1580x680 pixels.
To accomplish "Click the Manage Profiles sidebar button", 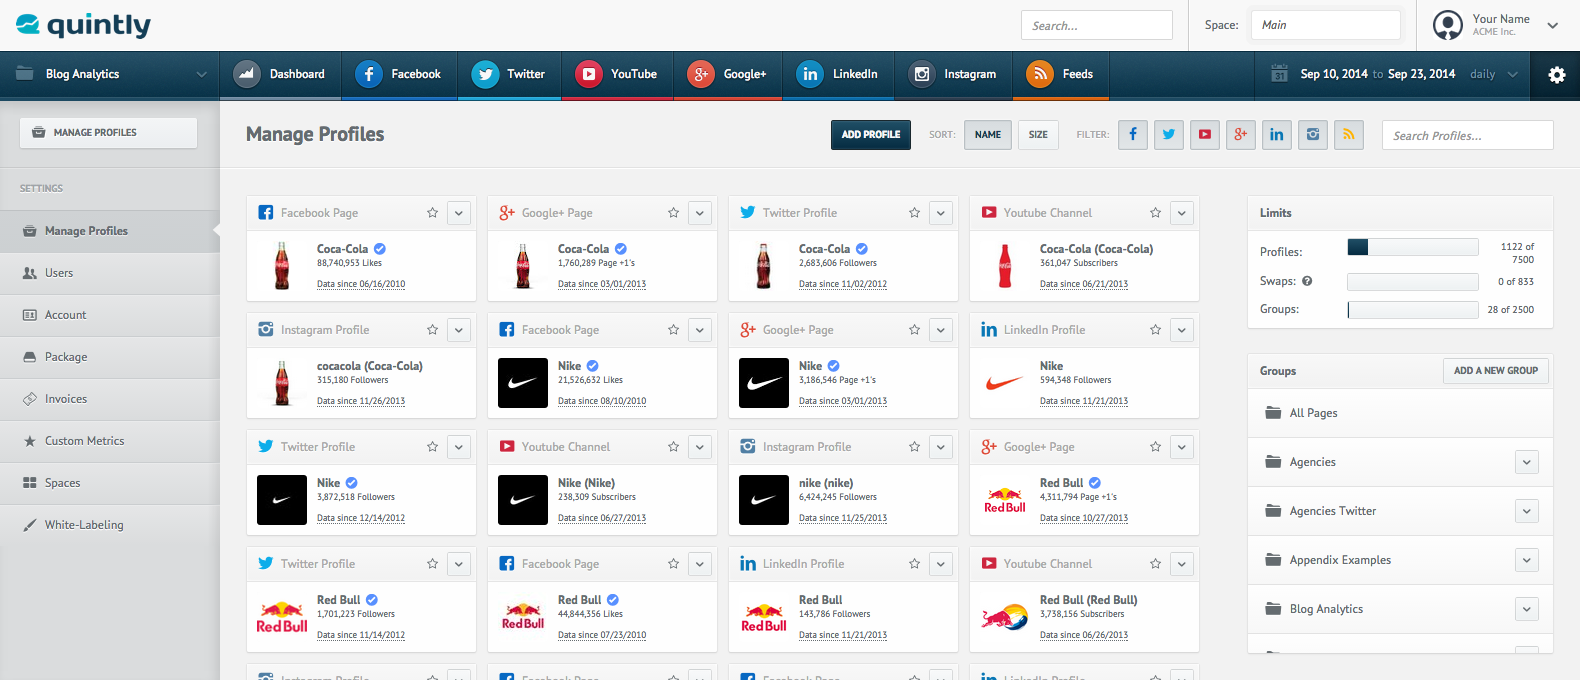I will (108, 133).
